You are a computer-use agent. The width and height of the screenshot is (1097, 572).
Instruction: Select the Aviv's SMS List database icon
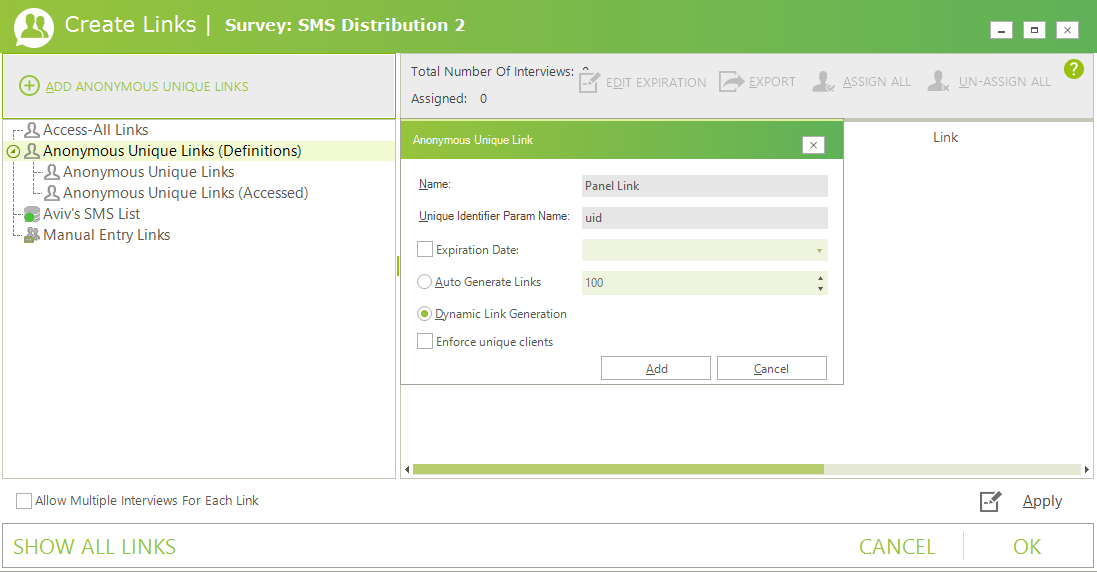[x=32, y=214]
